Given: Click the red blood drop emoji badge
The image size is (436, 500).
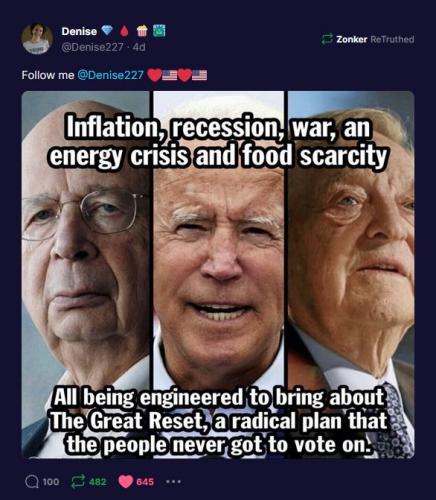Looking at the screenshot, I should [124, 31].
